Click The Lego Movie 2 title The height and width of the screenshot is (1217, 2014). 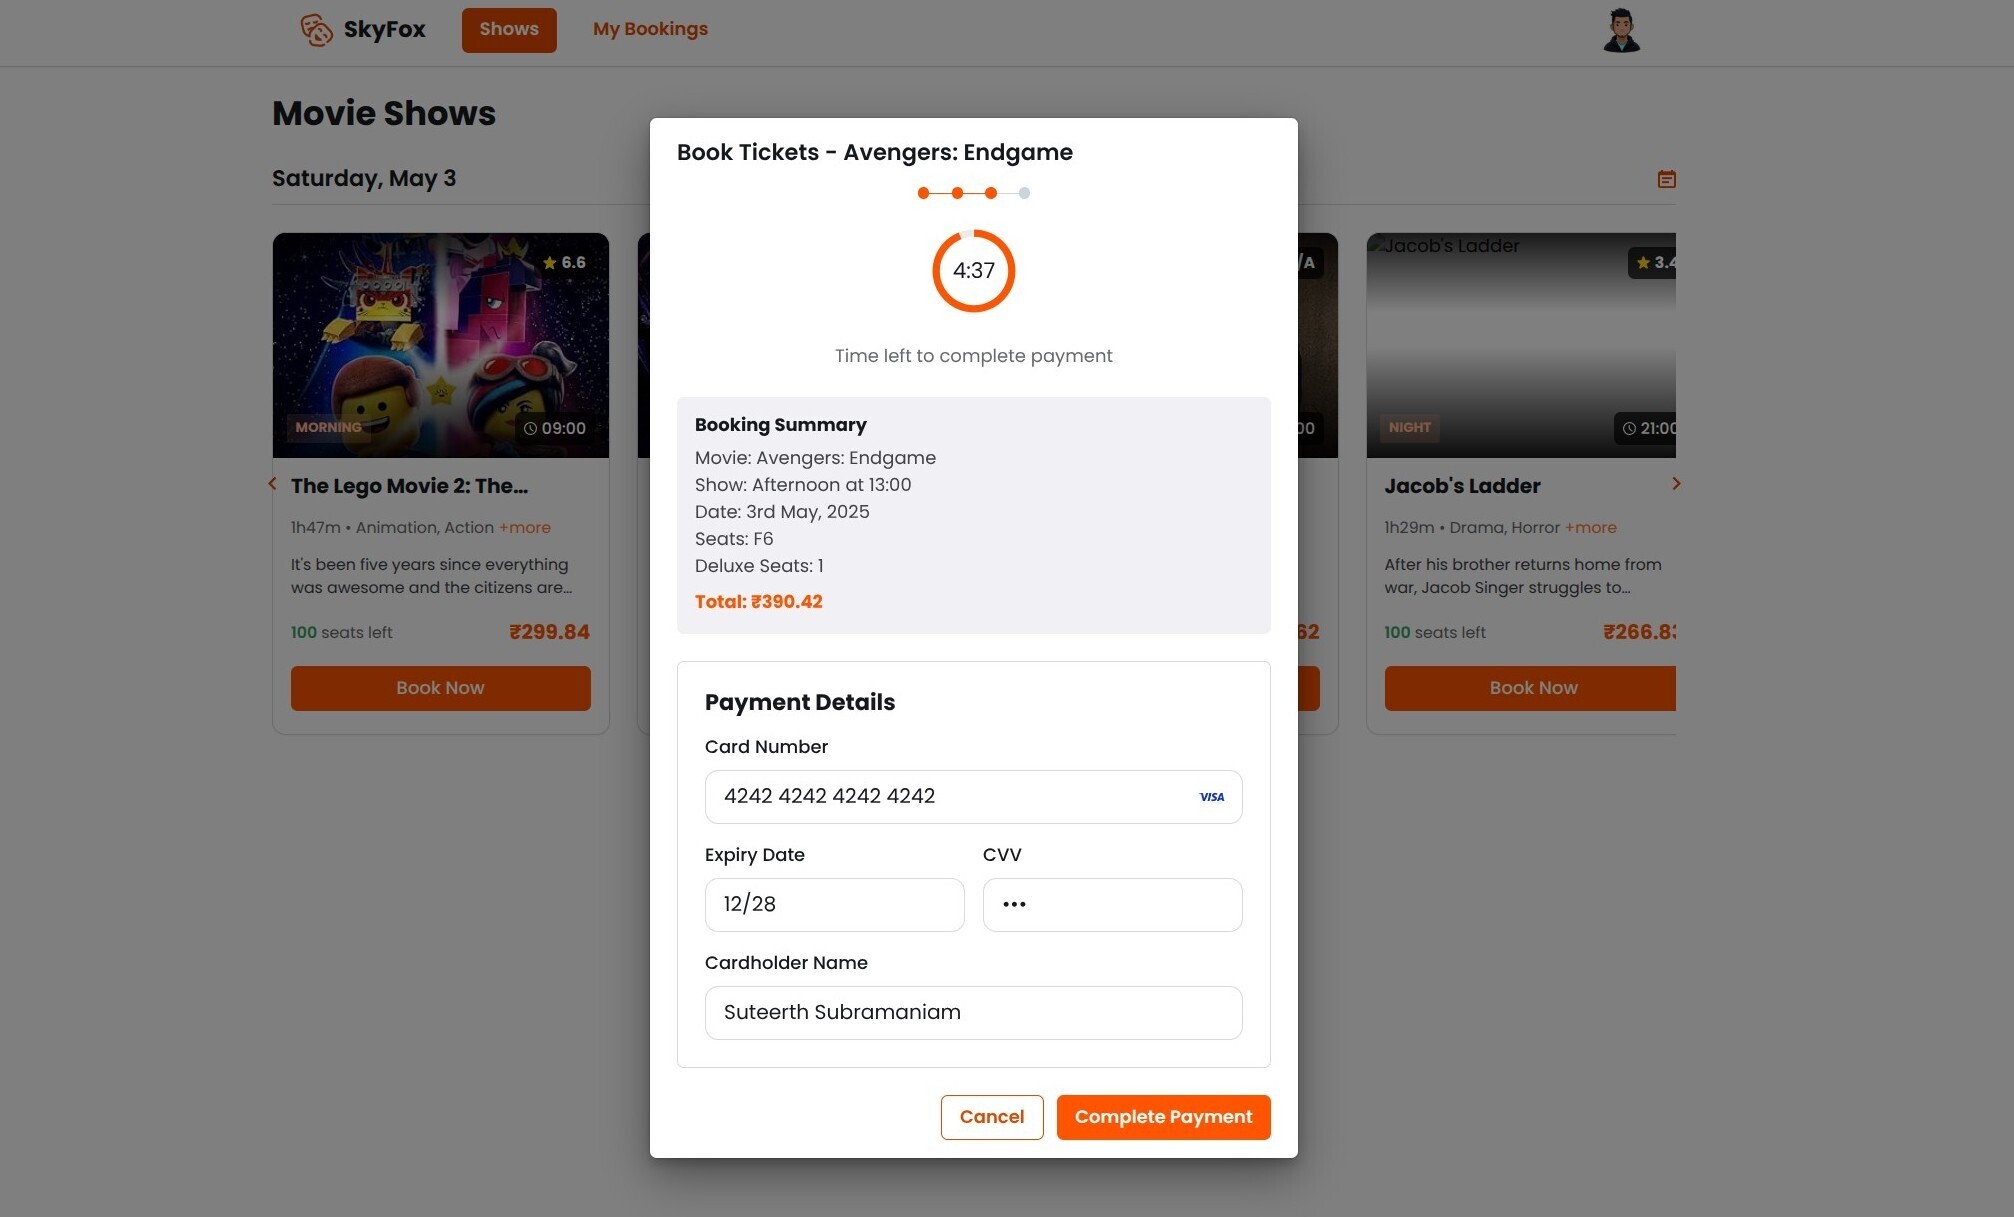(x=409, y=487)
